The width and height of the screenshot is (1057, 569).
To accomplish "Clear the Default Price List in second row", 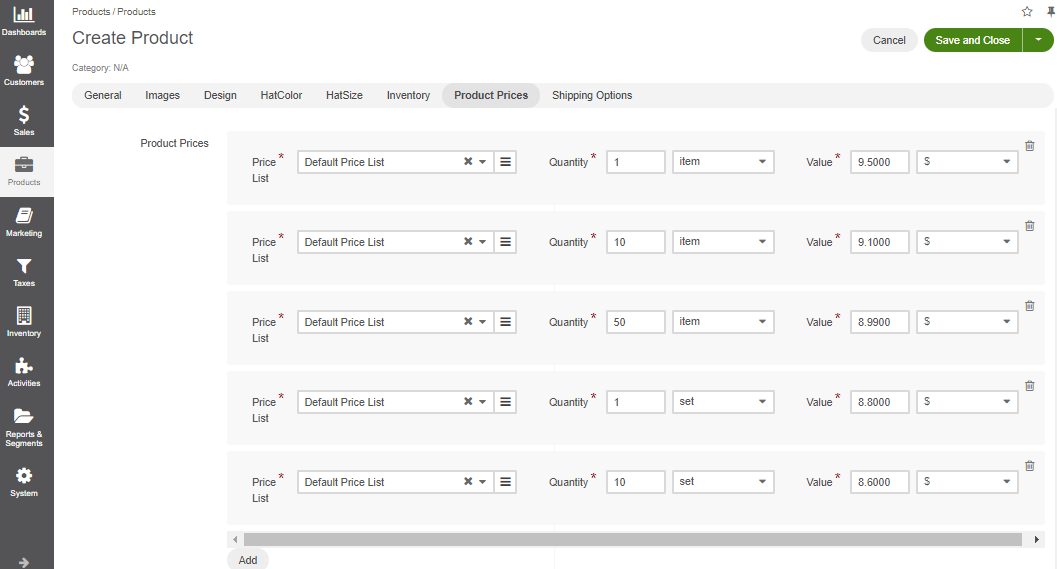I will pyautogui.click(x=468, y=242).
